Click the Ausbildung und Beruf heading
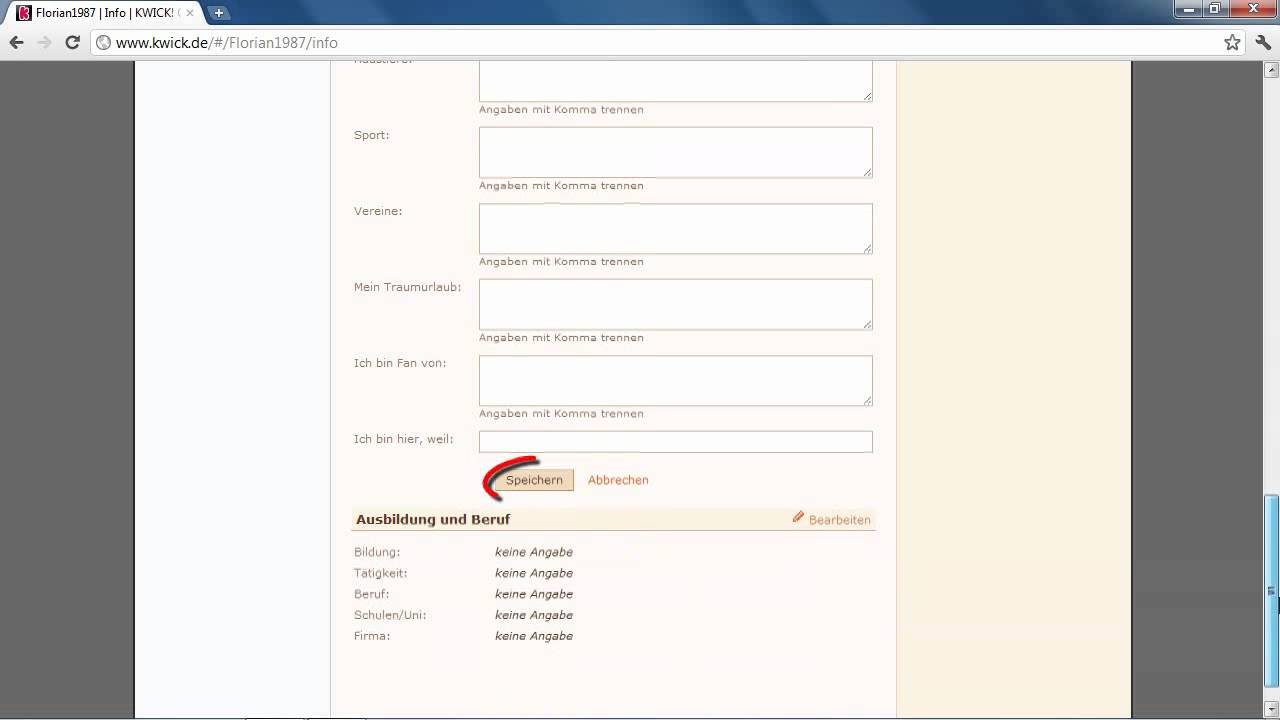1280x720 pixels. (x=433, y=519)
